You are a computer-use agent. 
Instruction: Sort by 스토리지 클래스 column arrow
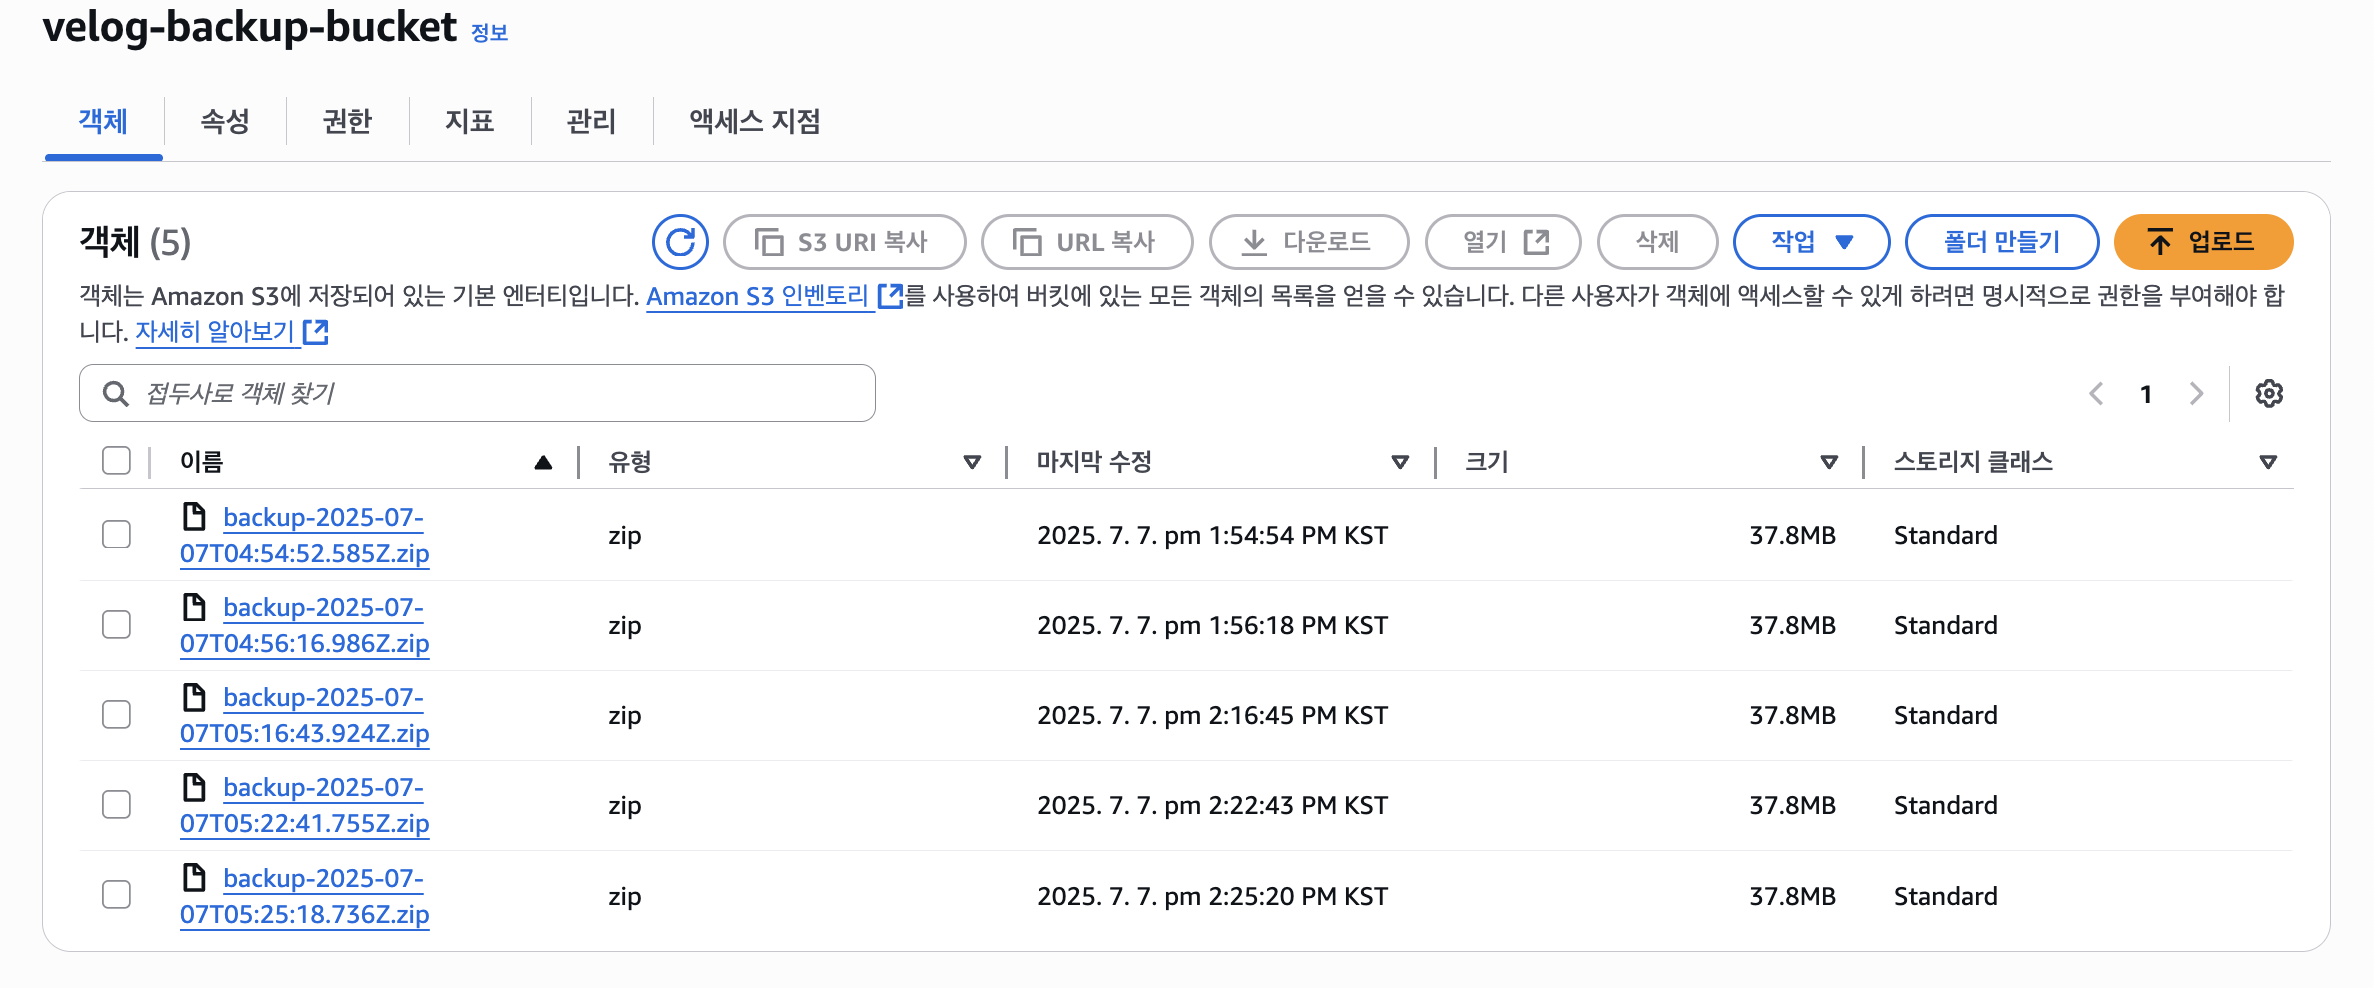click(x=2268, y=462)
